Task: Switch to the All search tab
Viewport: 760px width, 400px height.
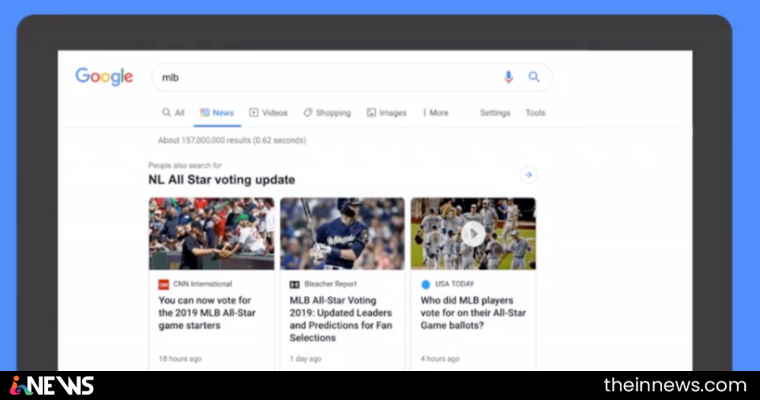Action: pyautogui.click(x=174, y=112)
